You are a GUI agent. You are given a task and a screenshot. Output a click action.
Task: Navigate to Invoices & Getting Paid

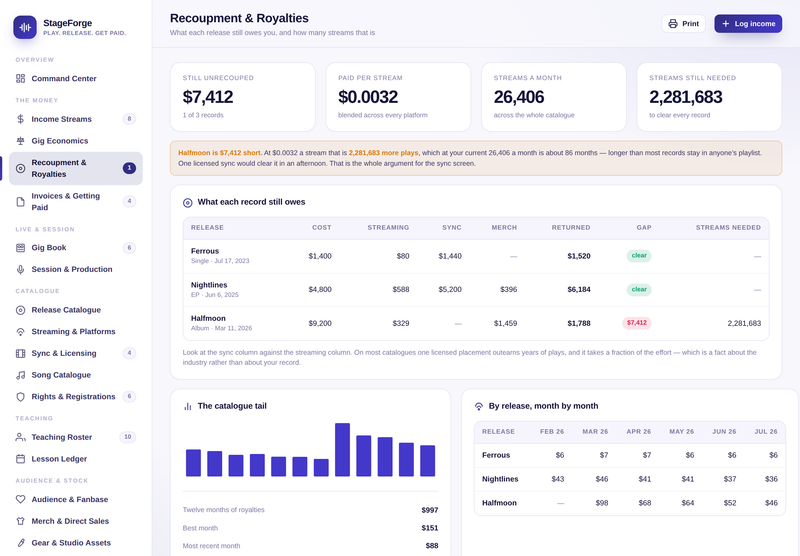[76, 201]
